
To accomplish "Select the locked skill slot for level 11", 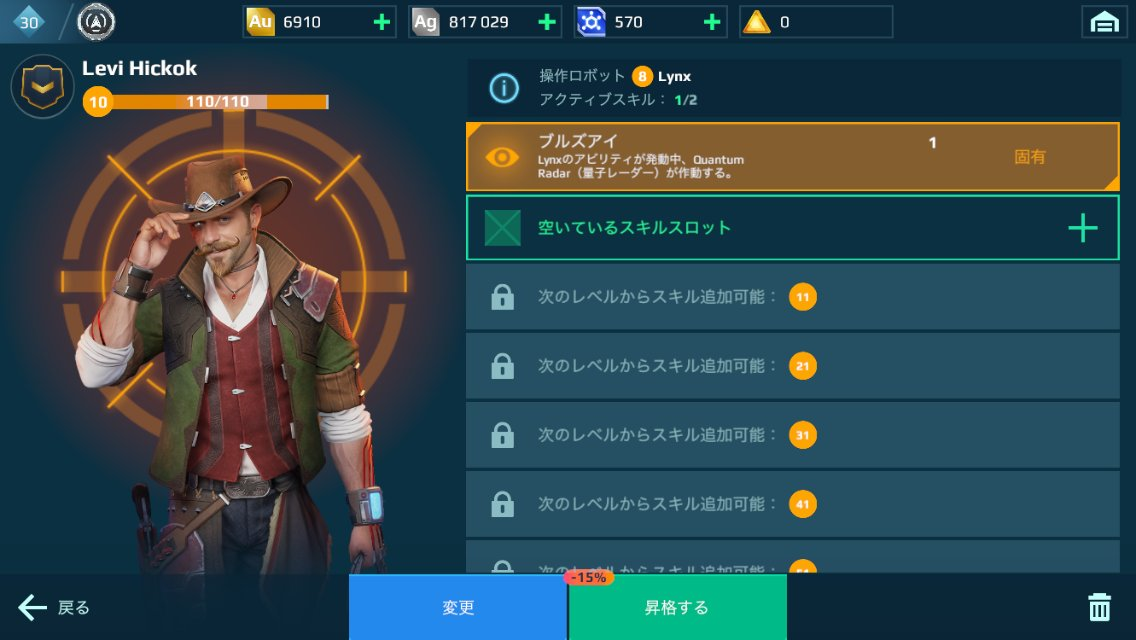I will pyautogui.click(x=793, y=297).
